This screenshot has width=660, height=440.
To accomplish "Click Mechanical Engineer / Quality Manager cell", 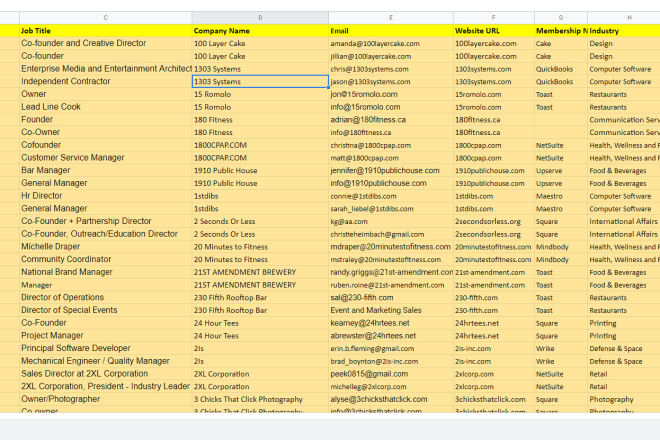I will tap(105, 361).
